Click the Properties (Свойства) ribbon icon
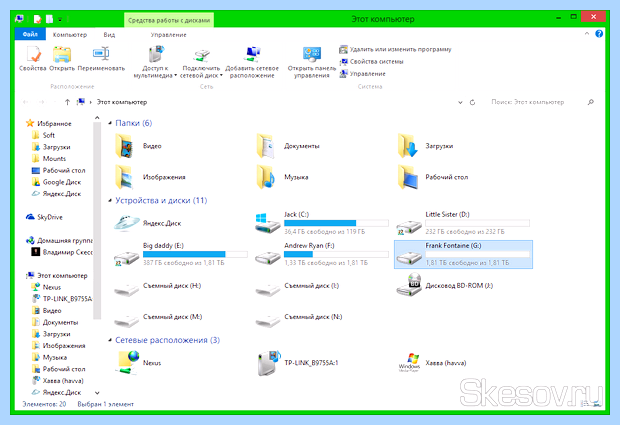 click(x=33, y=59)
